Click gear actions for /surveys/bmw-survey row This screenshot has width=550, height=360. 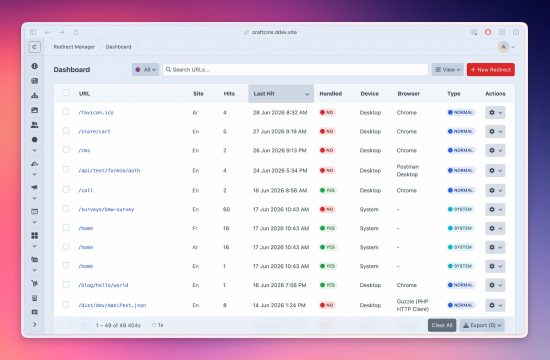click(x=495, y=209)
